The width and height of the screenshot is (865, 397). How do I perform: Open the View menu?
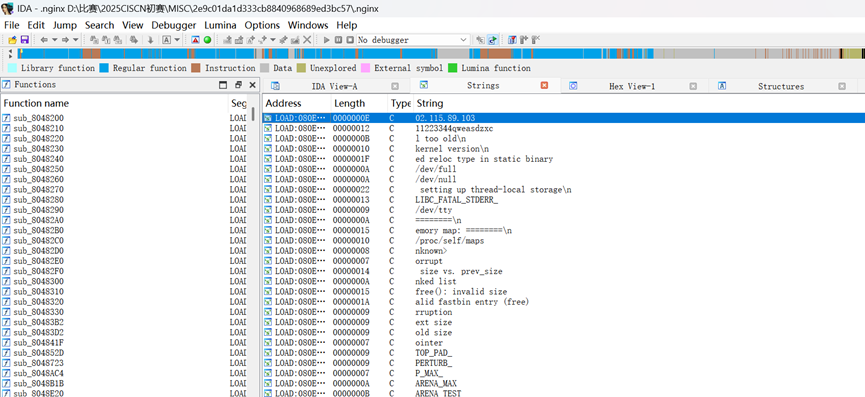pos(132,25)
